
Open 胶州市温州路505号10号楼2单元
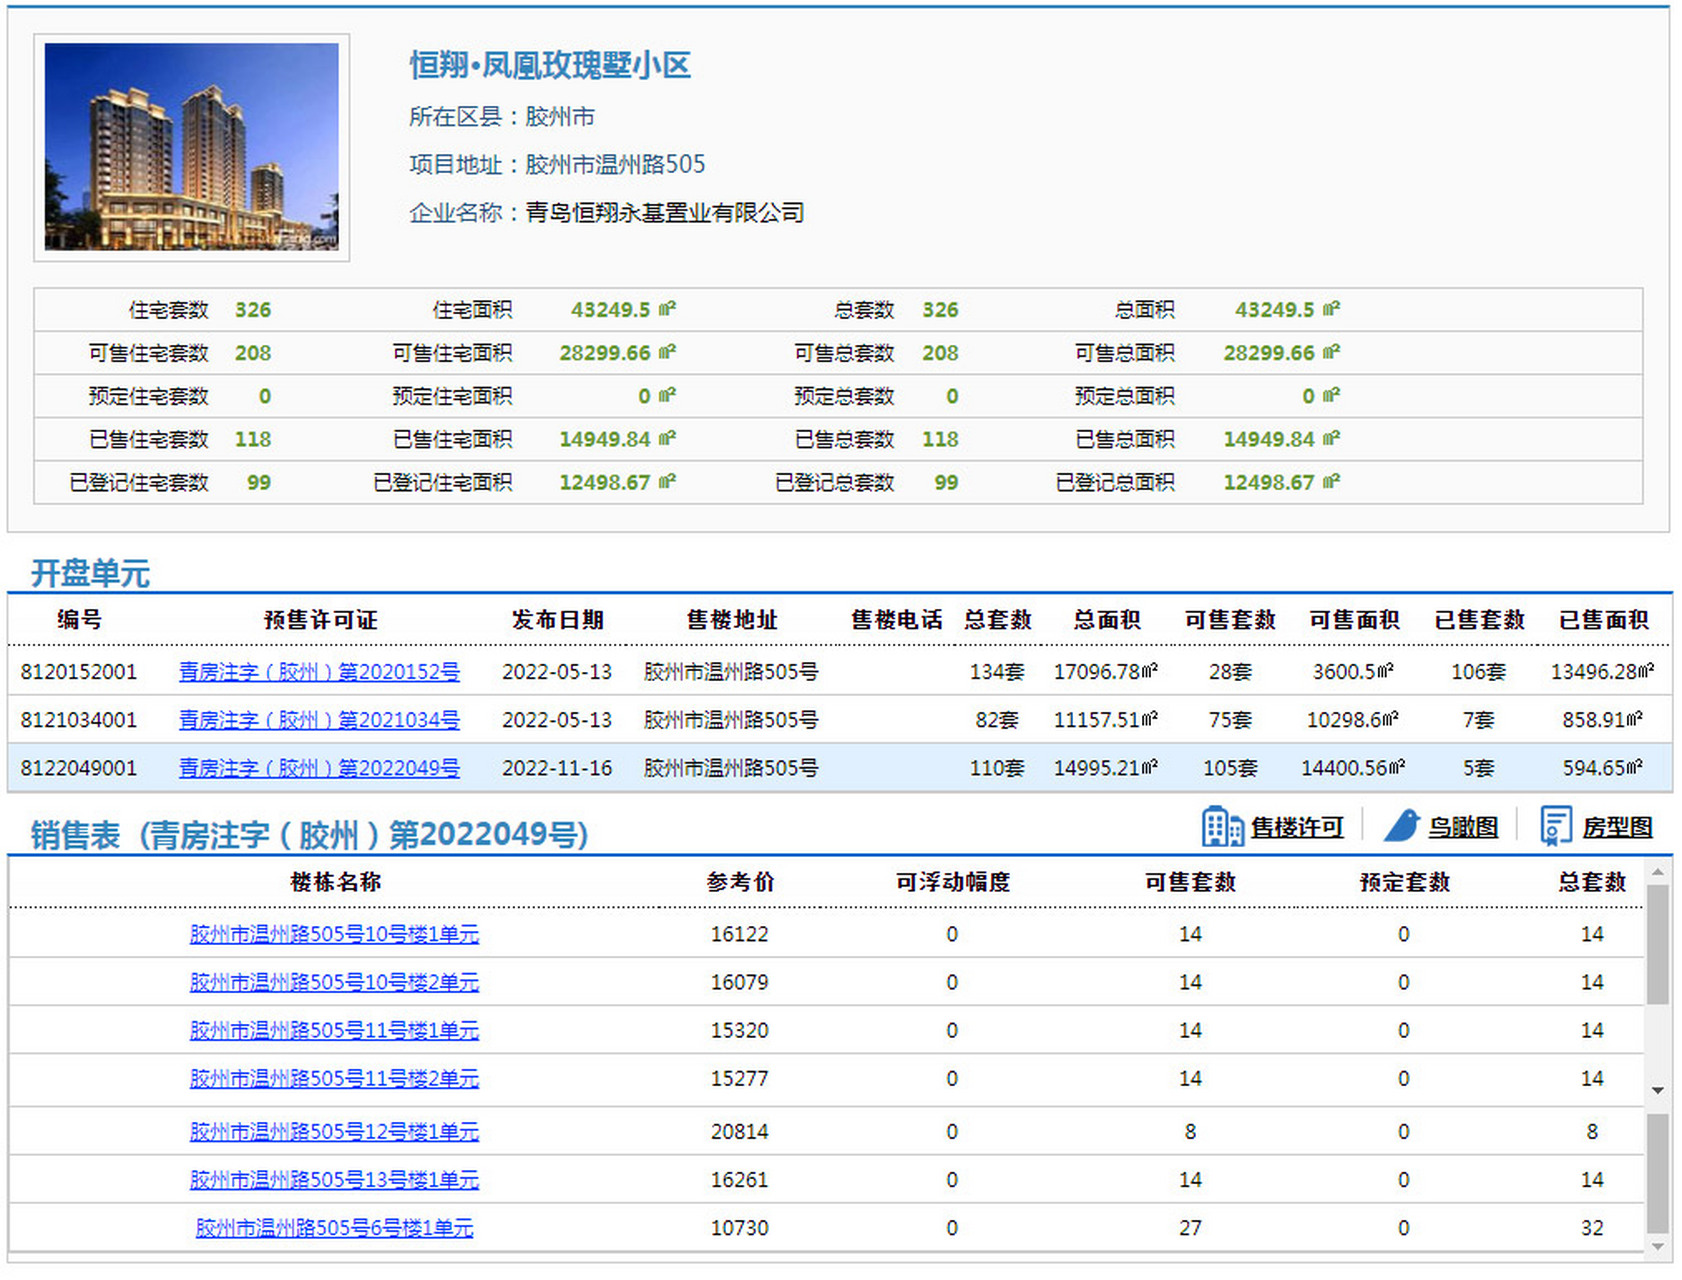pyautogui.click(x=333, y=983)
